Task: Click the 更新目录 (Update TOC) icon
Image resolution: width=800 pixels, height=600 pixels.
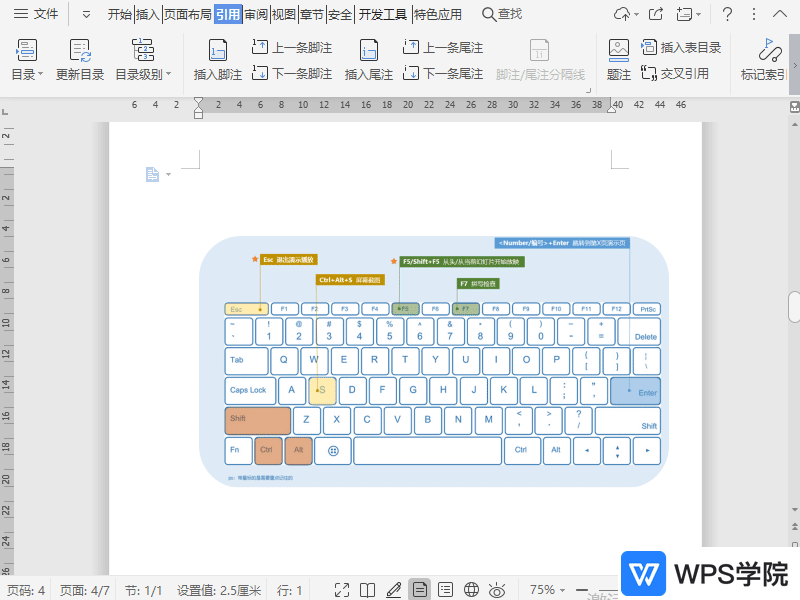Action: [x=80, y=52]
